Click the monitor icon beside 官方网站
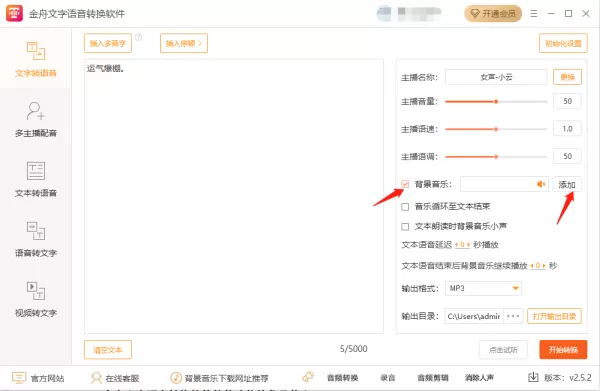 pos(19,378)
